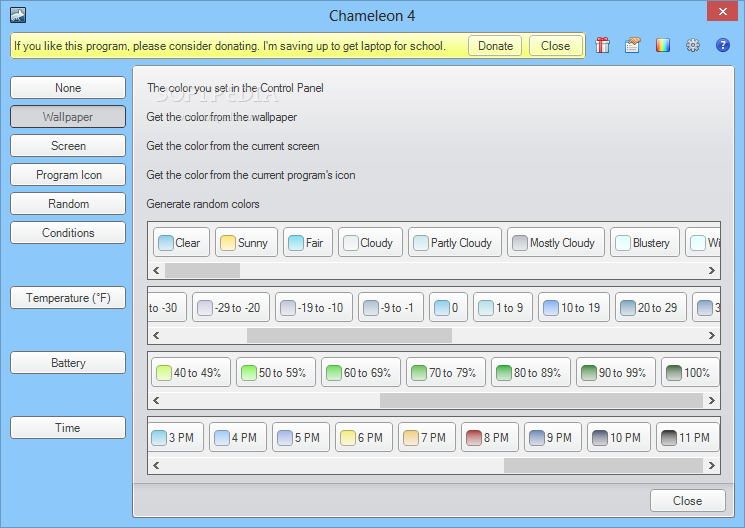
Task: Open help with the blue question mark icon
Action: [x=723, y=46]
